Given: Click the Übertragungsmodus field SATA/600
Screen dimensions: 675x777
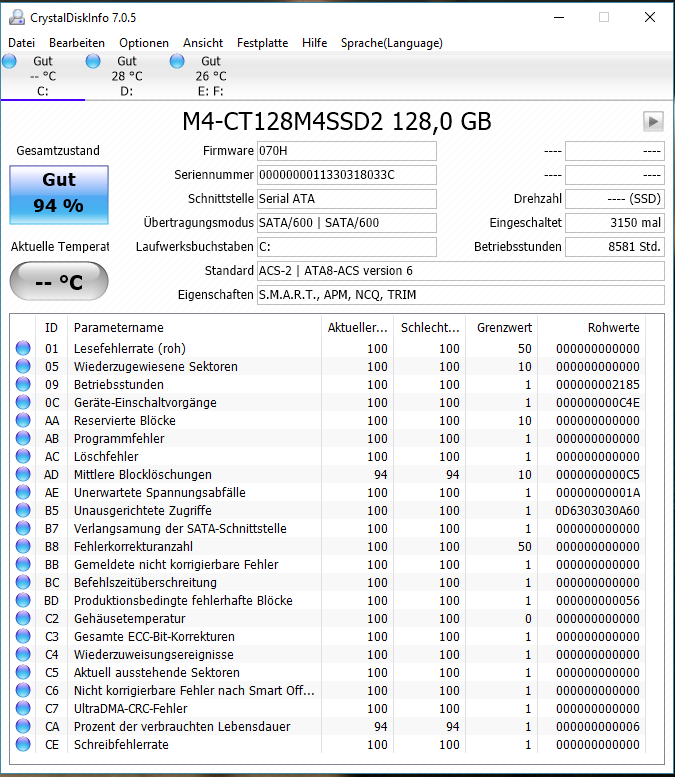Looking at the screenshot, I should pos(346,222).
